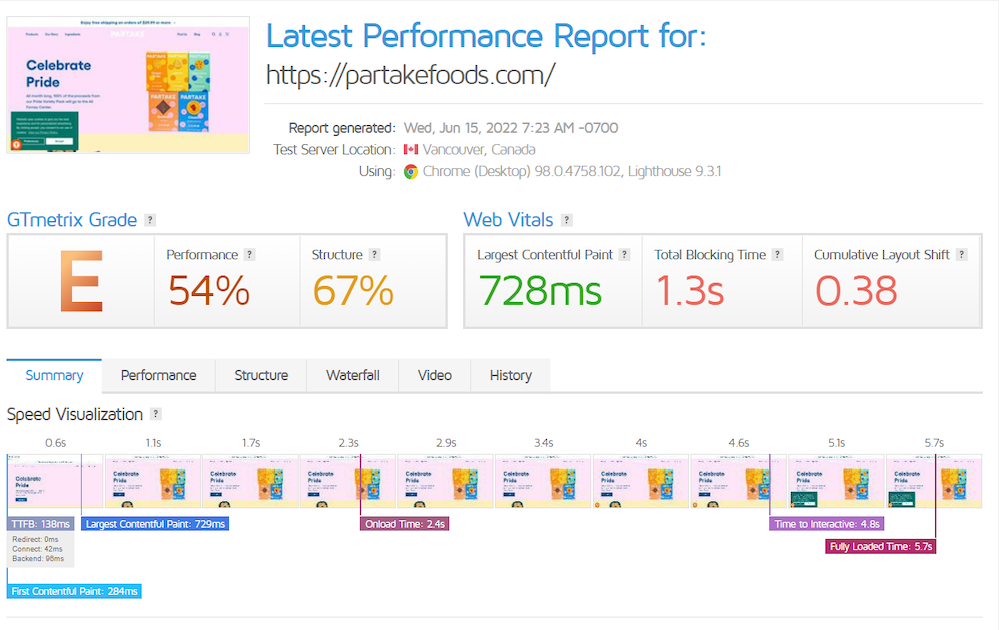
Task: Click the Vancouver, Canada server location text
Action: (479, 150)
